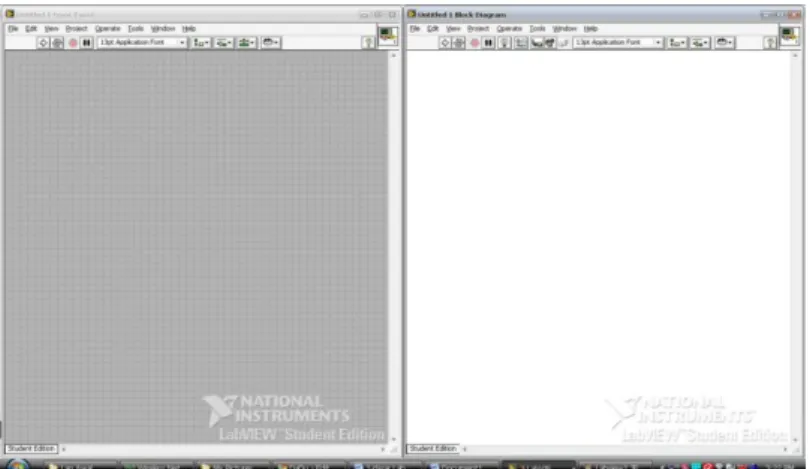Click LabVIEW icon in Front Panel title bar
The height and width of the screenshot is (469, 810).
[x=10, y=14]
